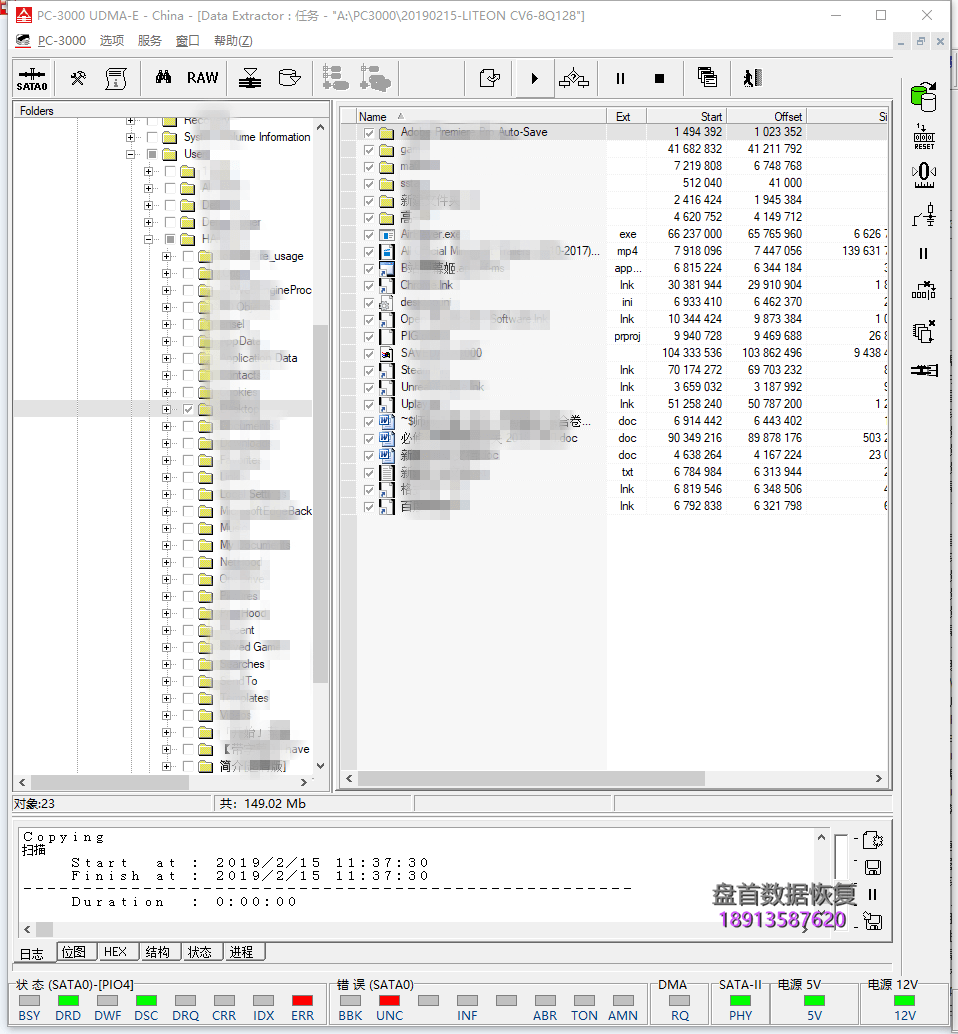Click the green database cylinder icon
The width and height of the screenshot is (958, 1034).
924,96
